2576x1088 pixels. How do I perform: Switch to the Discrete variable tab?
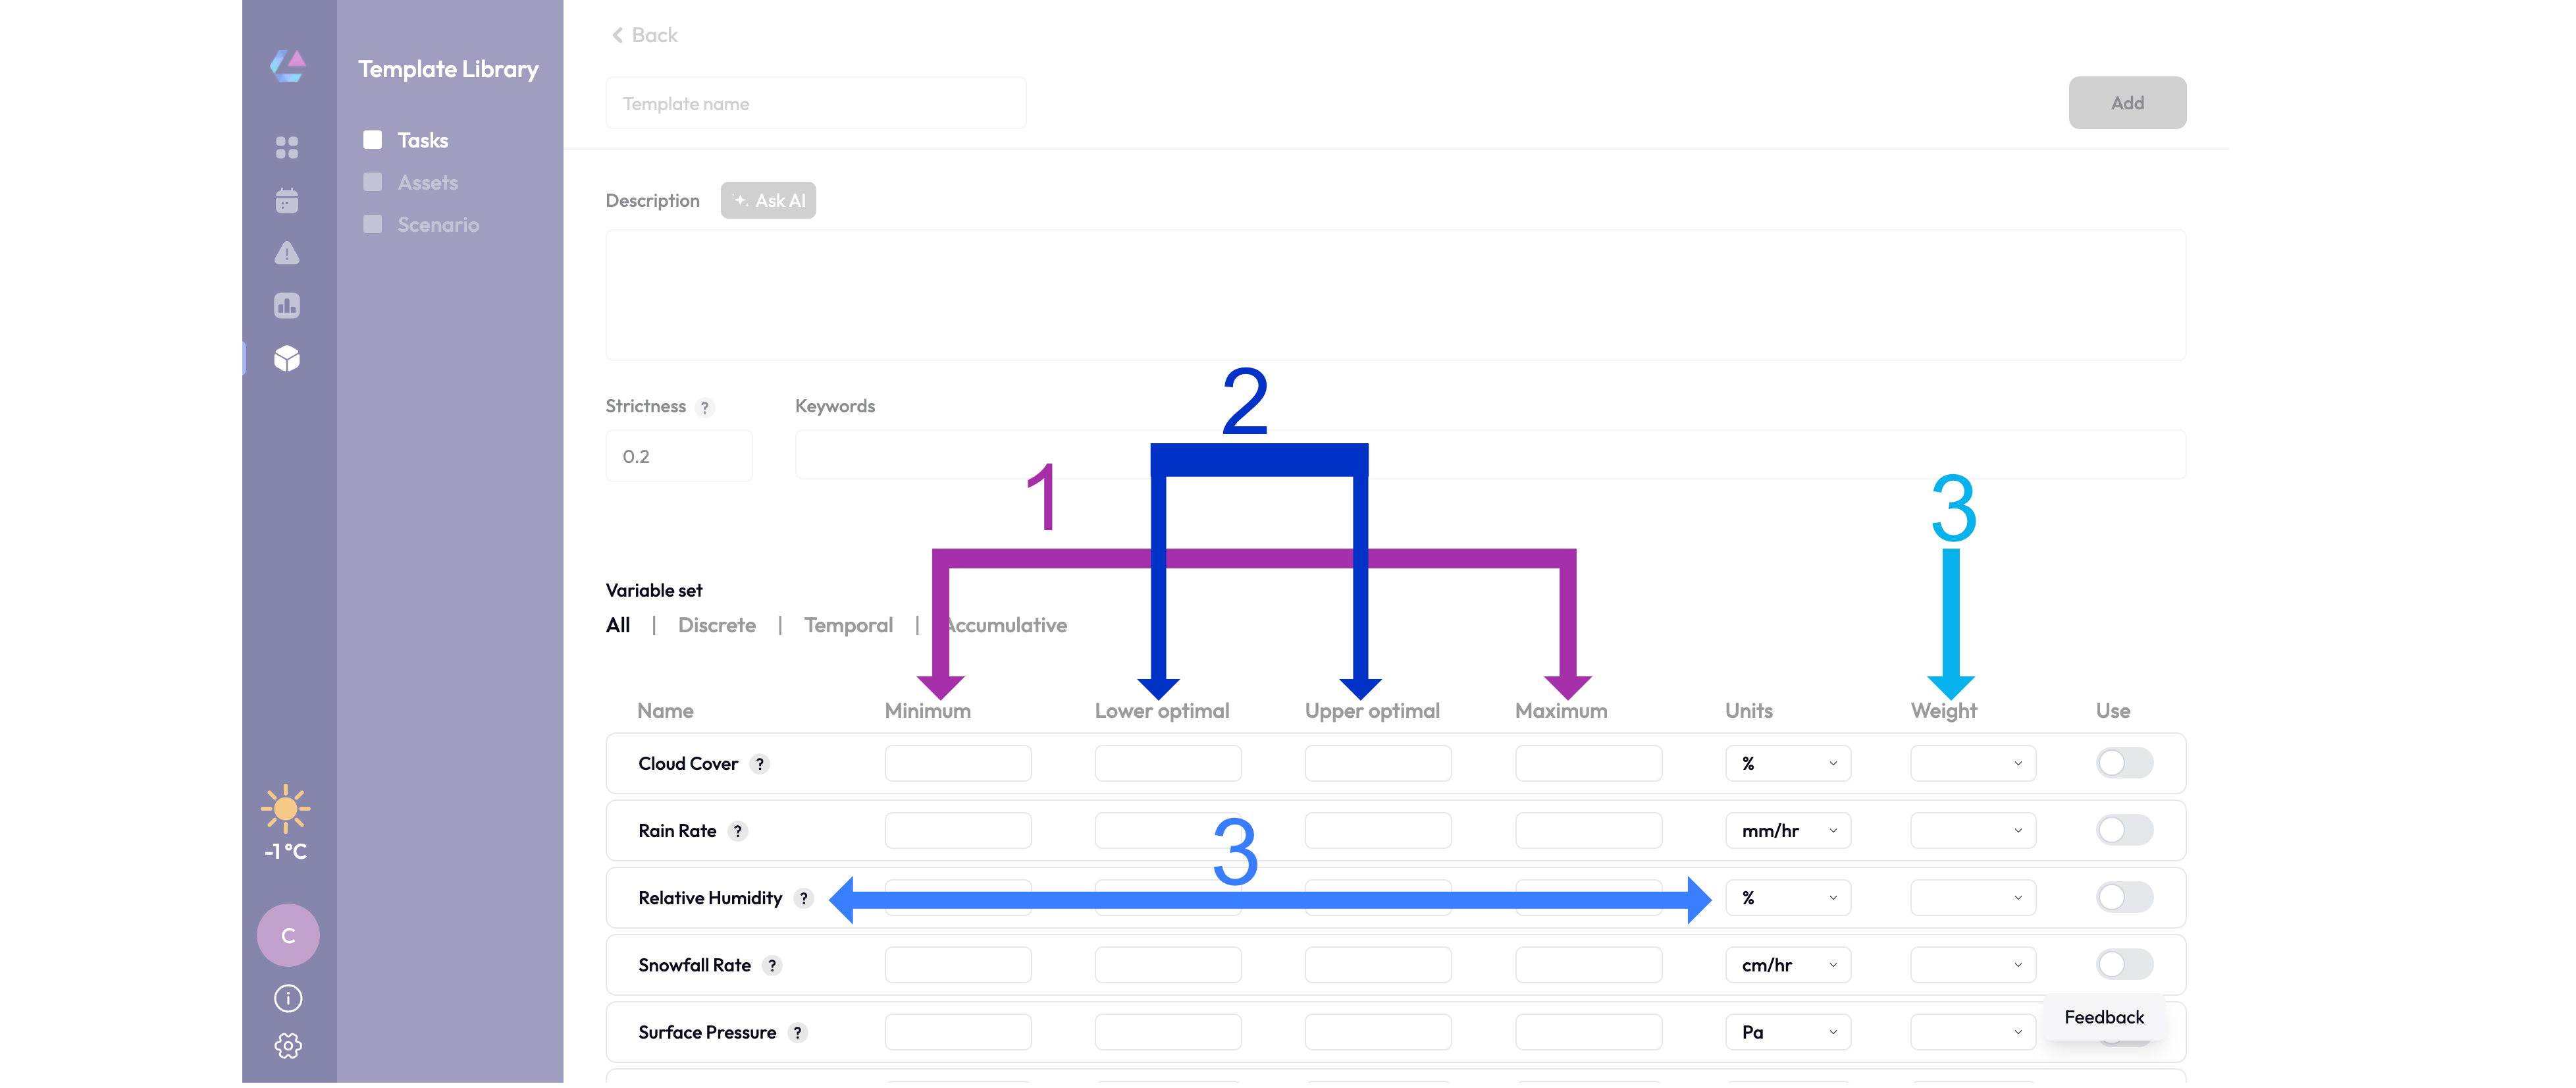point(716,625)
